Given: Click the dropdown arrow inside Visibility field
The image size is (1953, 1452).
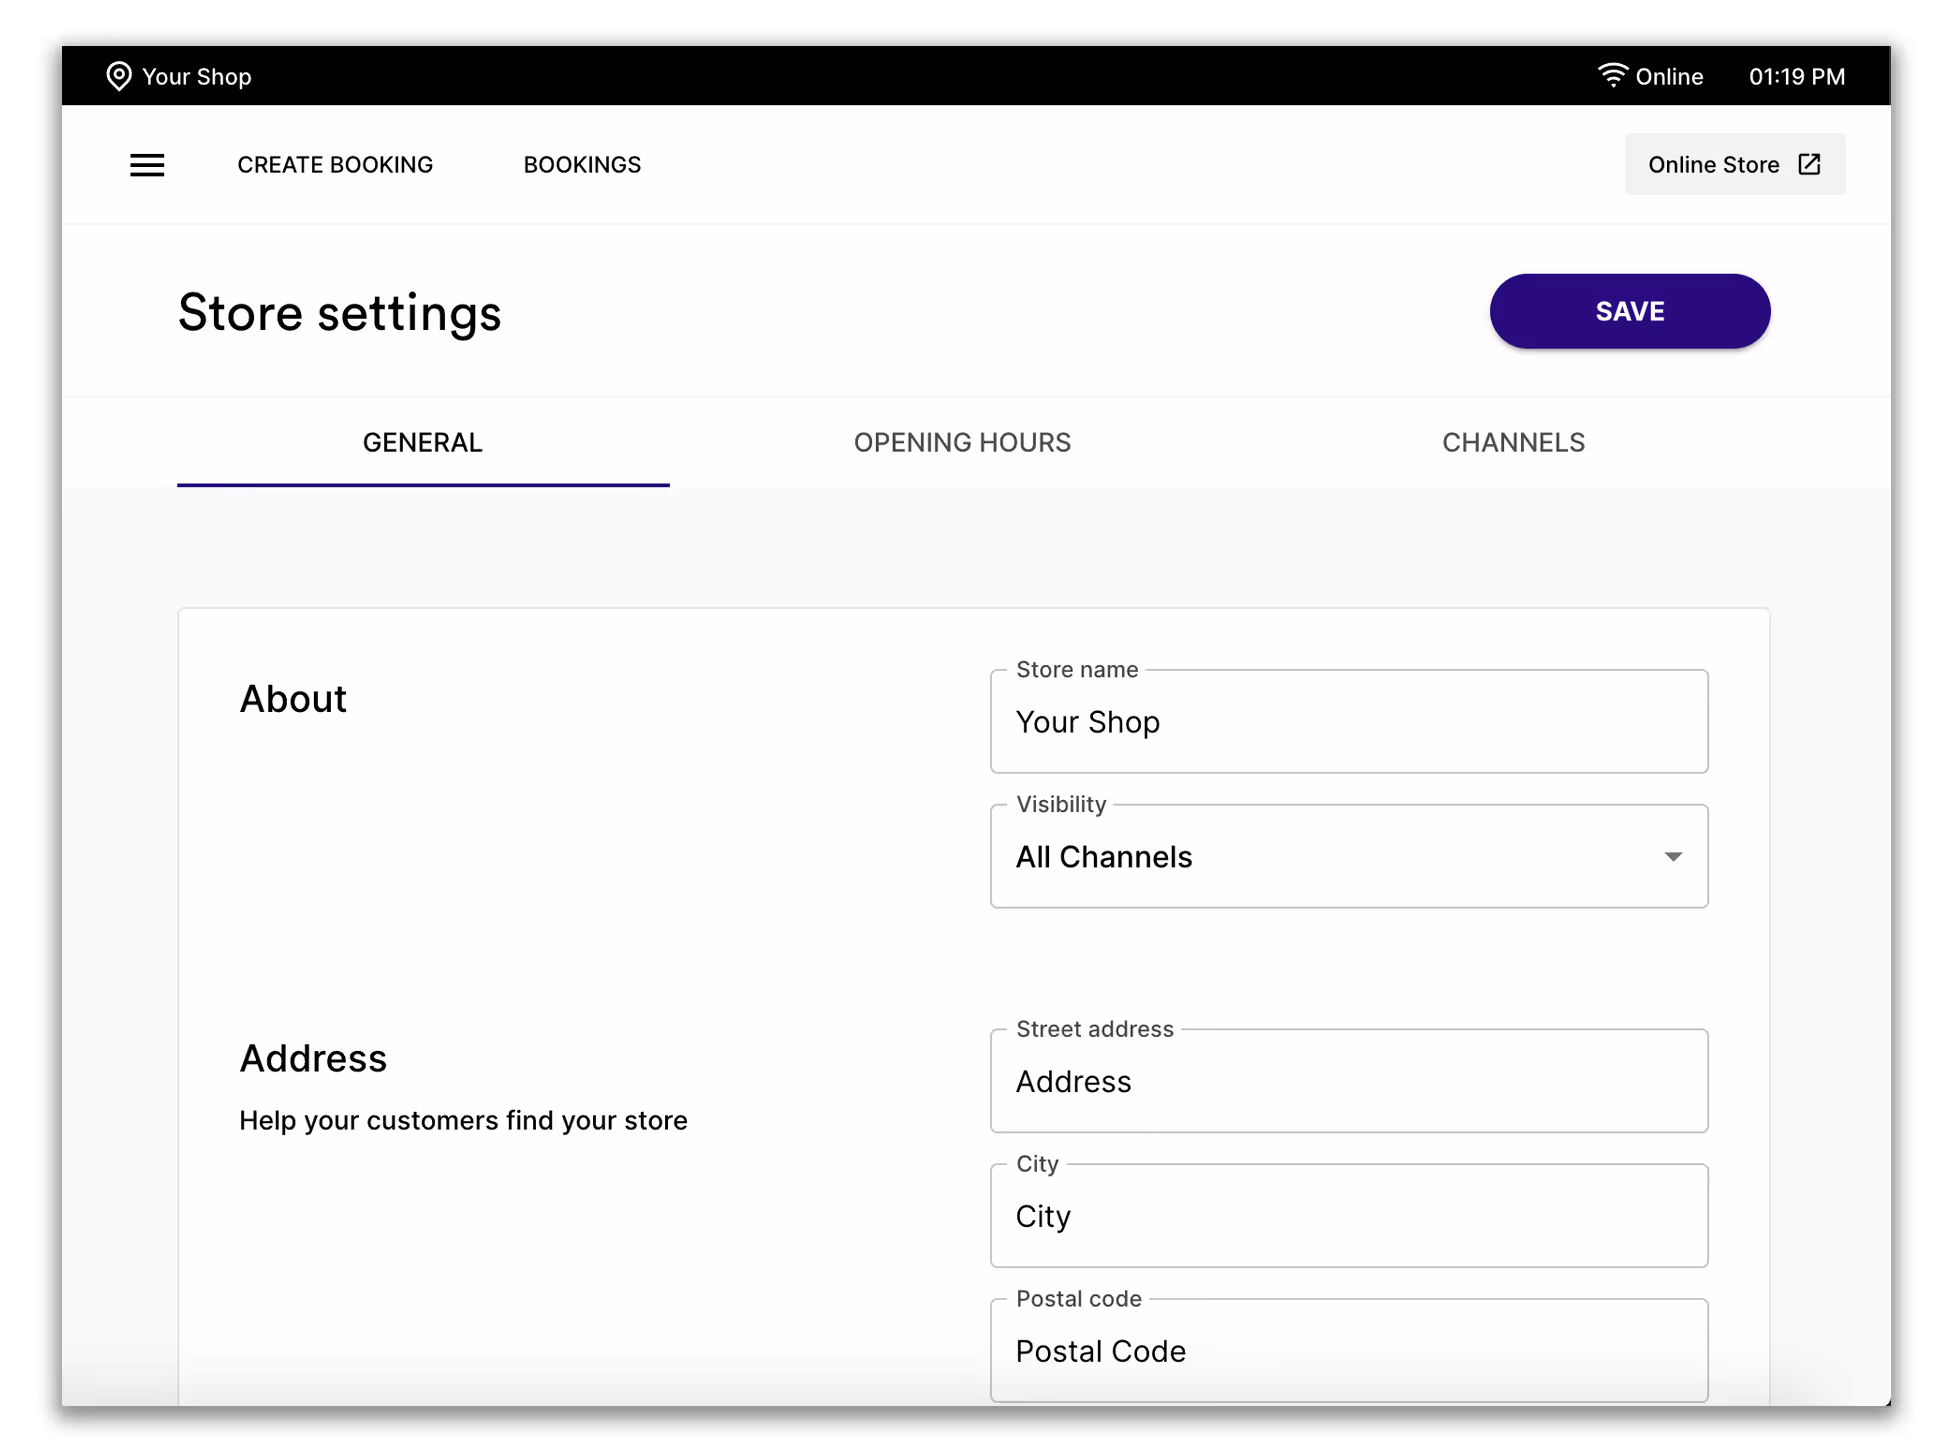Looking at the screenshot, I should tap(1671, 856).
